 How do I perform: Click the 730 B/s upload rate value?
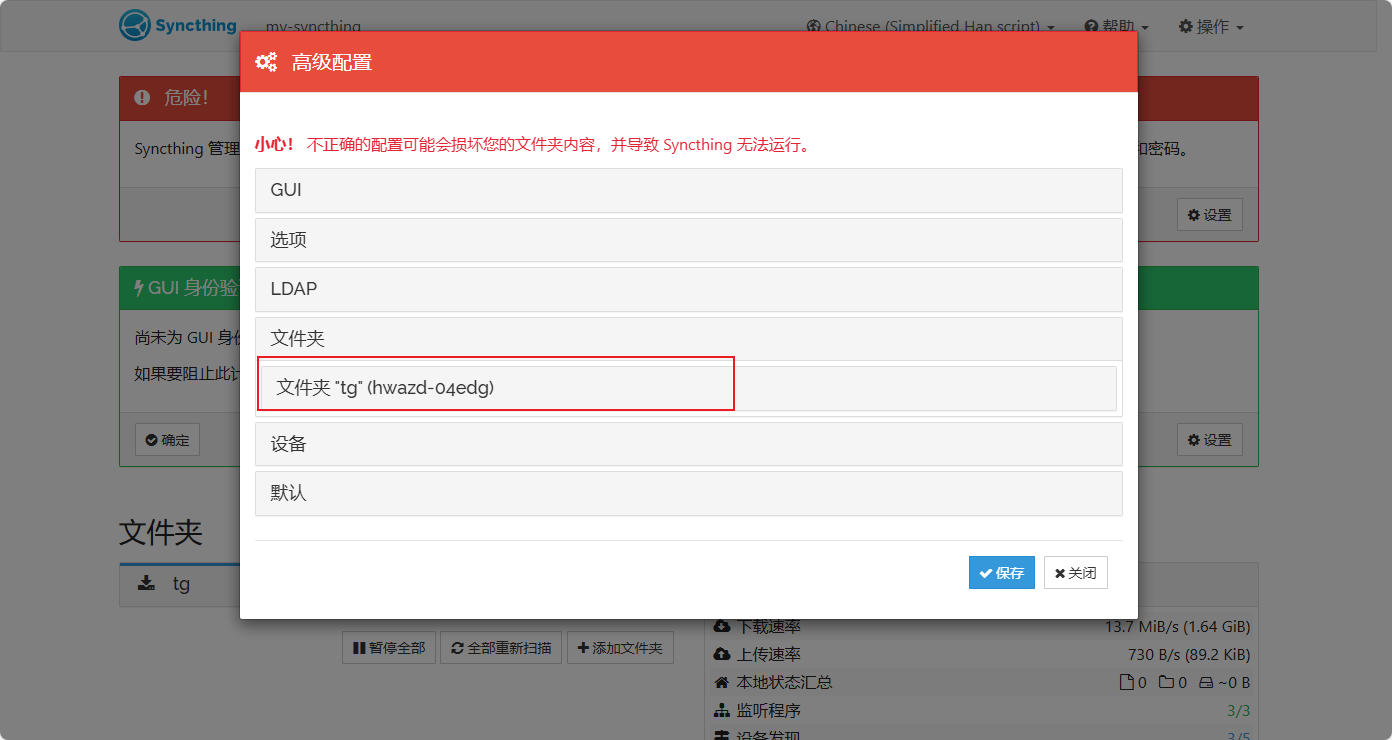1189,655
